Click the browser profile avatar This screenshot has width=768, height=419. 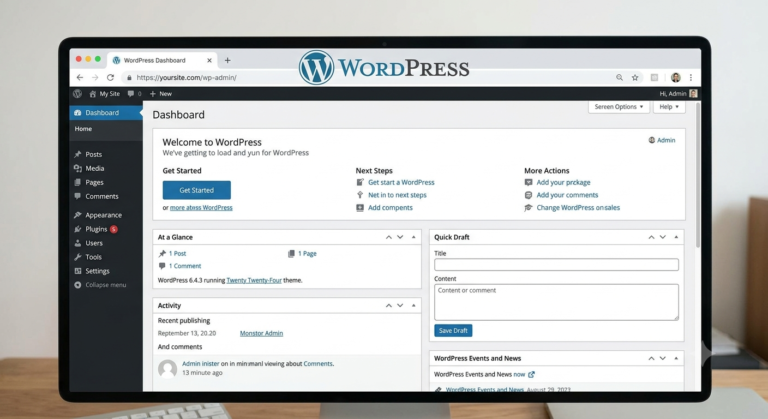click(x=676, y=77)
